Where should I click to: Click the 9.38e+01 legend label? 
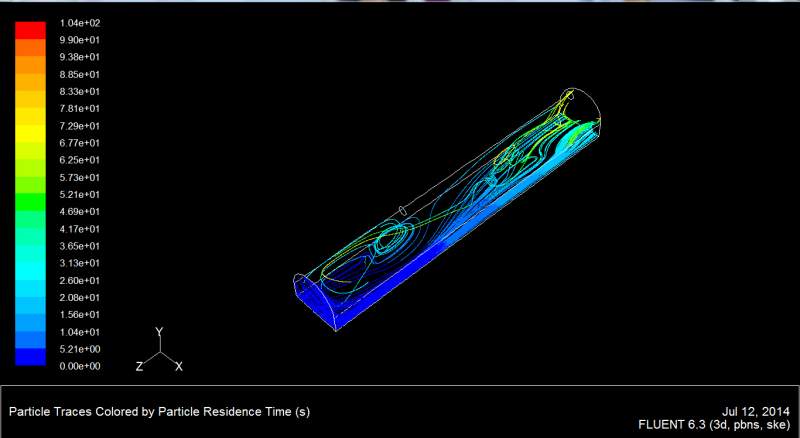80,57
